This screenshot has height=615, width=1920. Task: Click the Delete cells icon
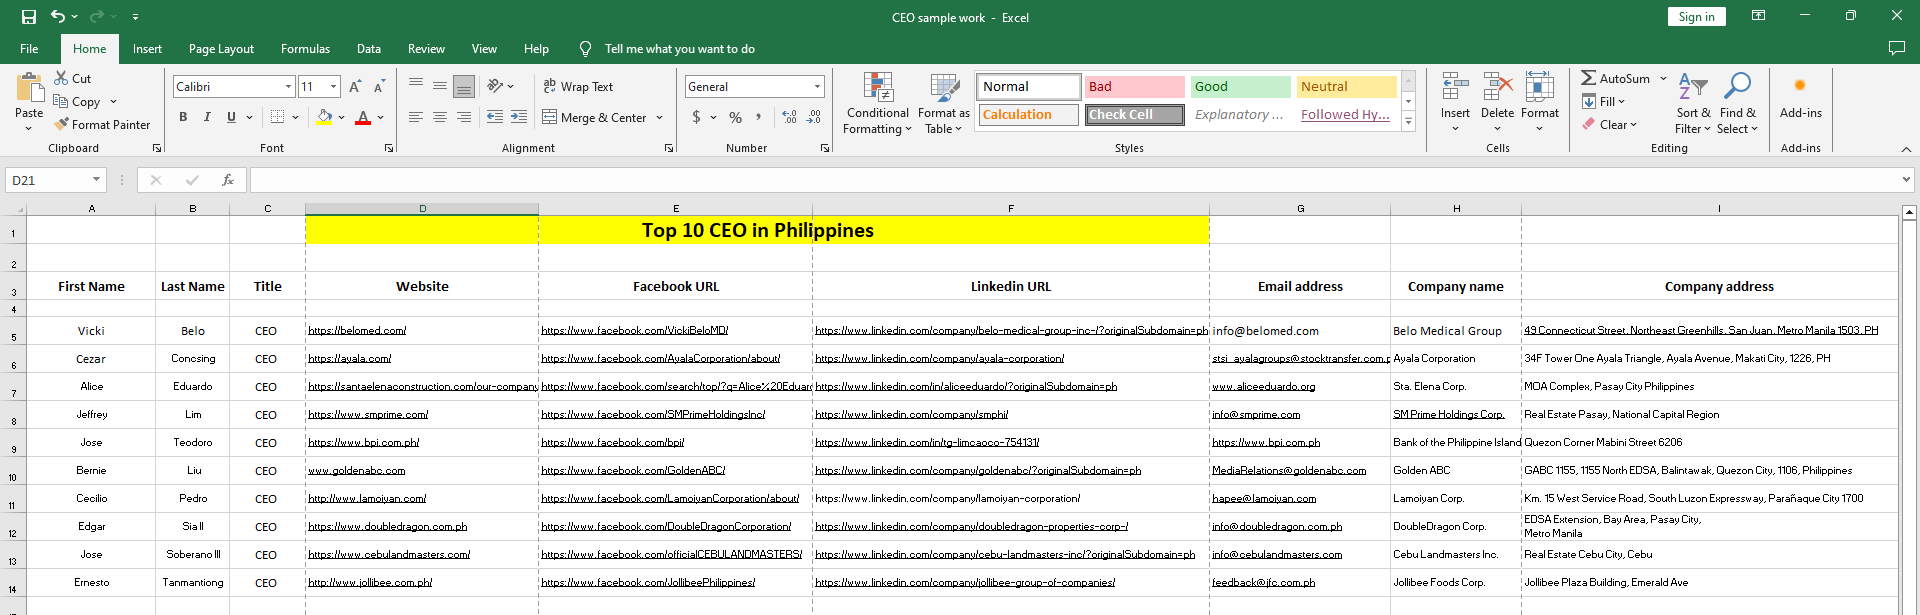pos(1497,88)
